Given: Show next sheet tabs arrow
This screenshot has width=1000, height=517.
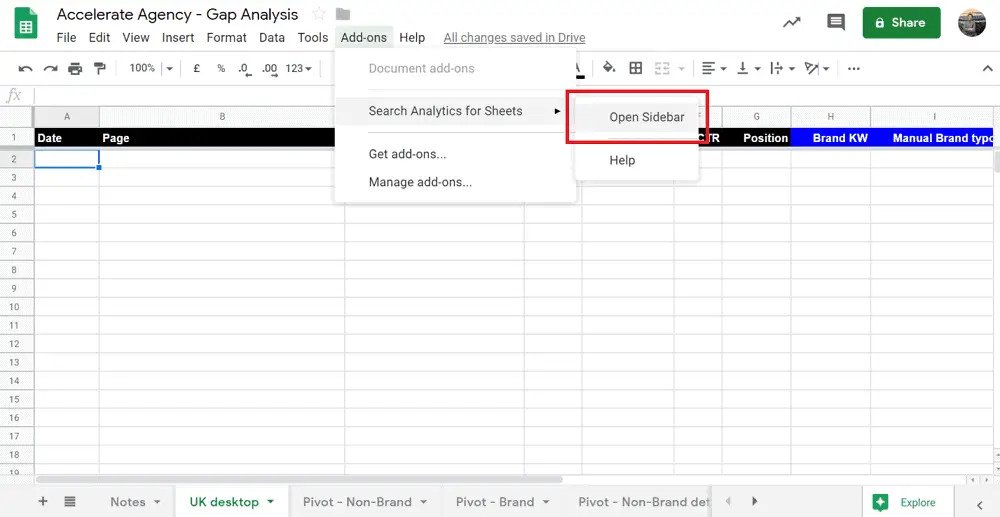Looking at the screenshot, I should point(754,501).
